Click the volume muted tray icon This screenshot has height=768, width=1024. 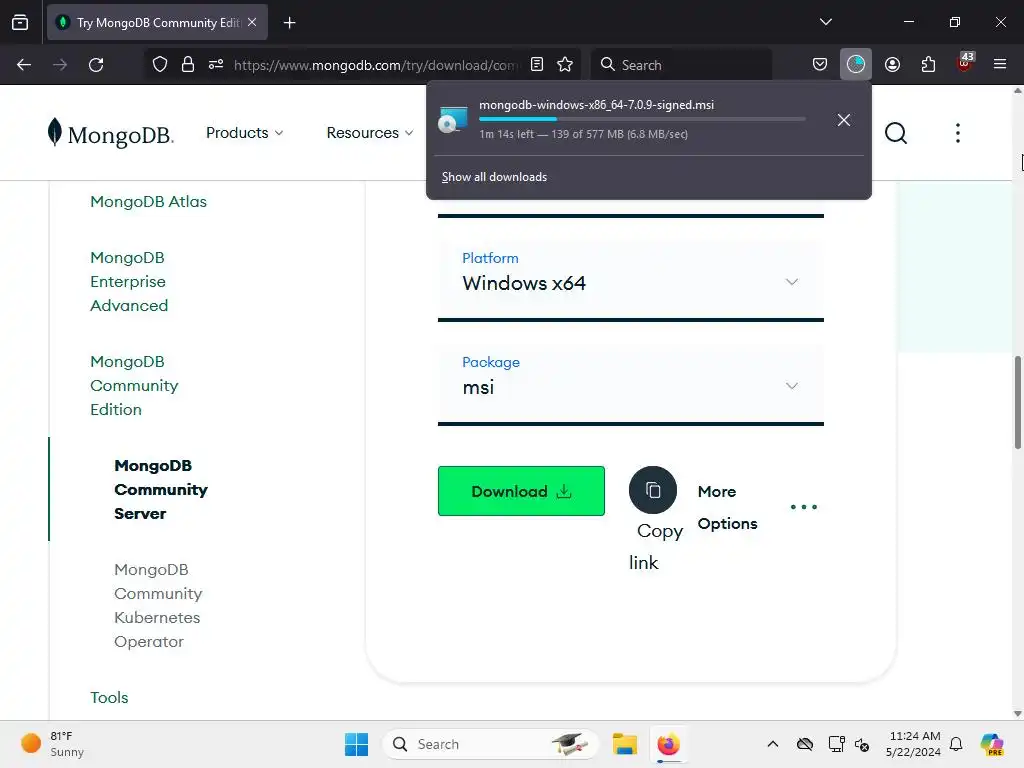862,744
